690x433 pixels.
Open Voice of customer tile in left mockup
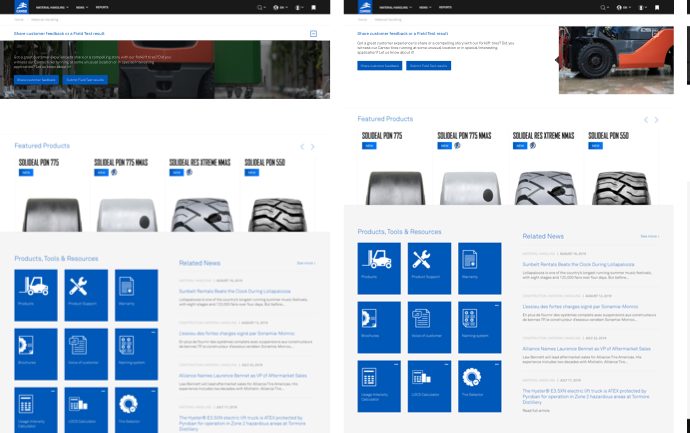86,354
